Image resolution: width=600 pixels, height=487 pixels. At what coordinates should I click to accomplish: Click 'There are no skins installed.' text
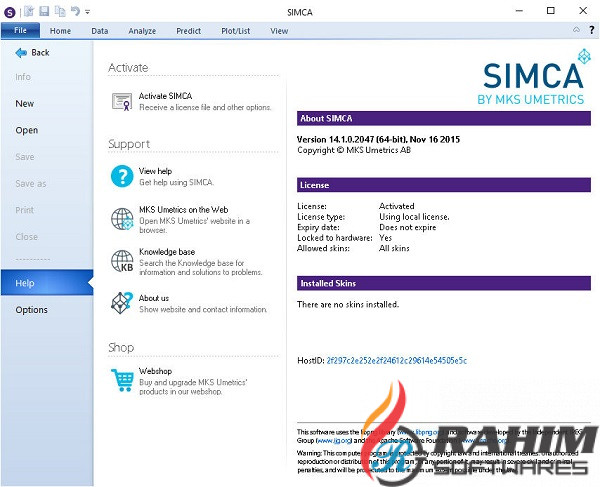(348, 305)
